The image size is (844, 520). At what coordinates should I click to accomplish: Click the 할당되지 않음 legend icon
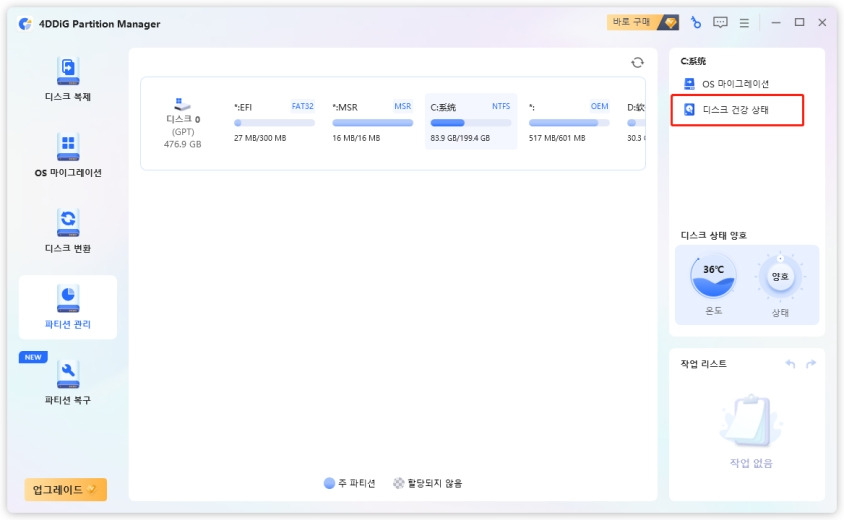398,483
